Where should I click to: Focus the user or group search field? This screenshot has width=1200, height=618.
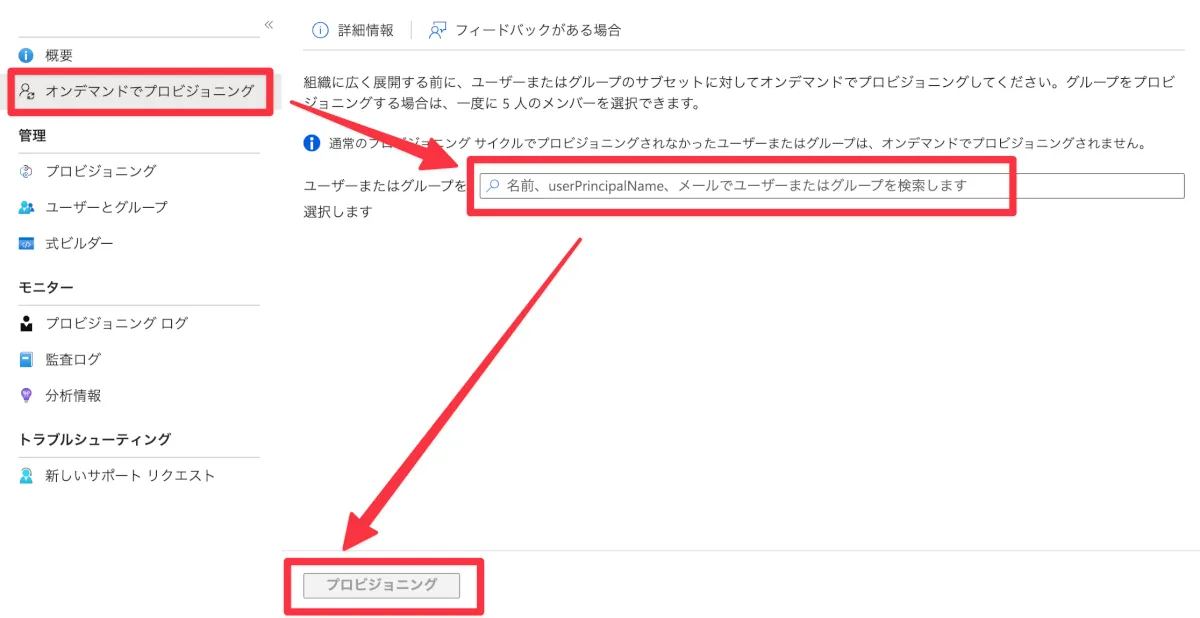(832, 186)
